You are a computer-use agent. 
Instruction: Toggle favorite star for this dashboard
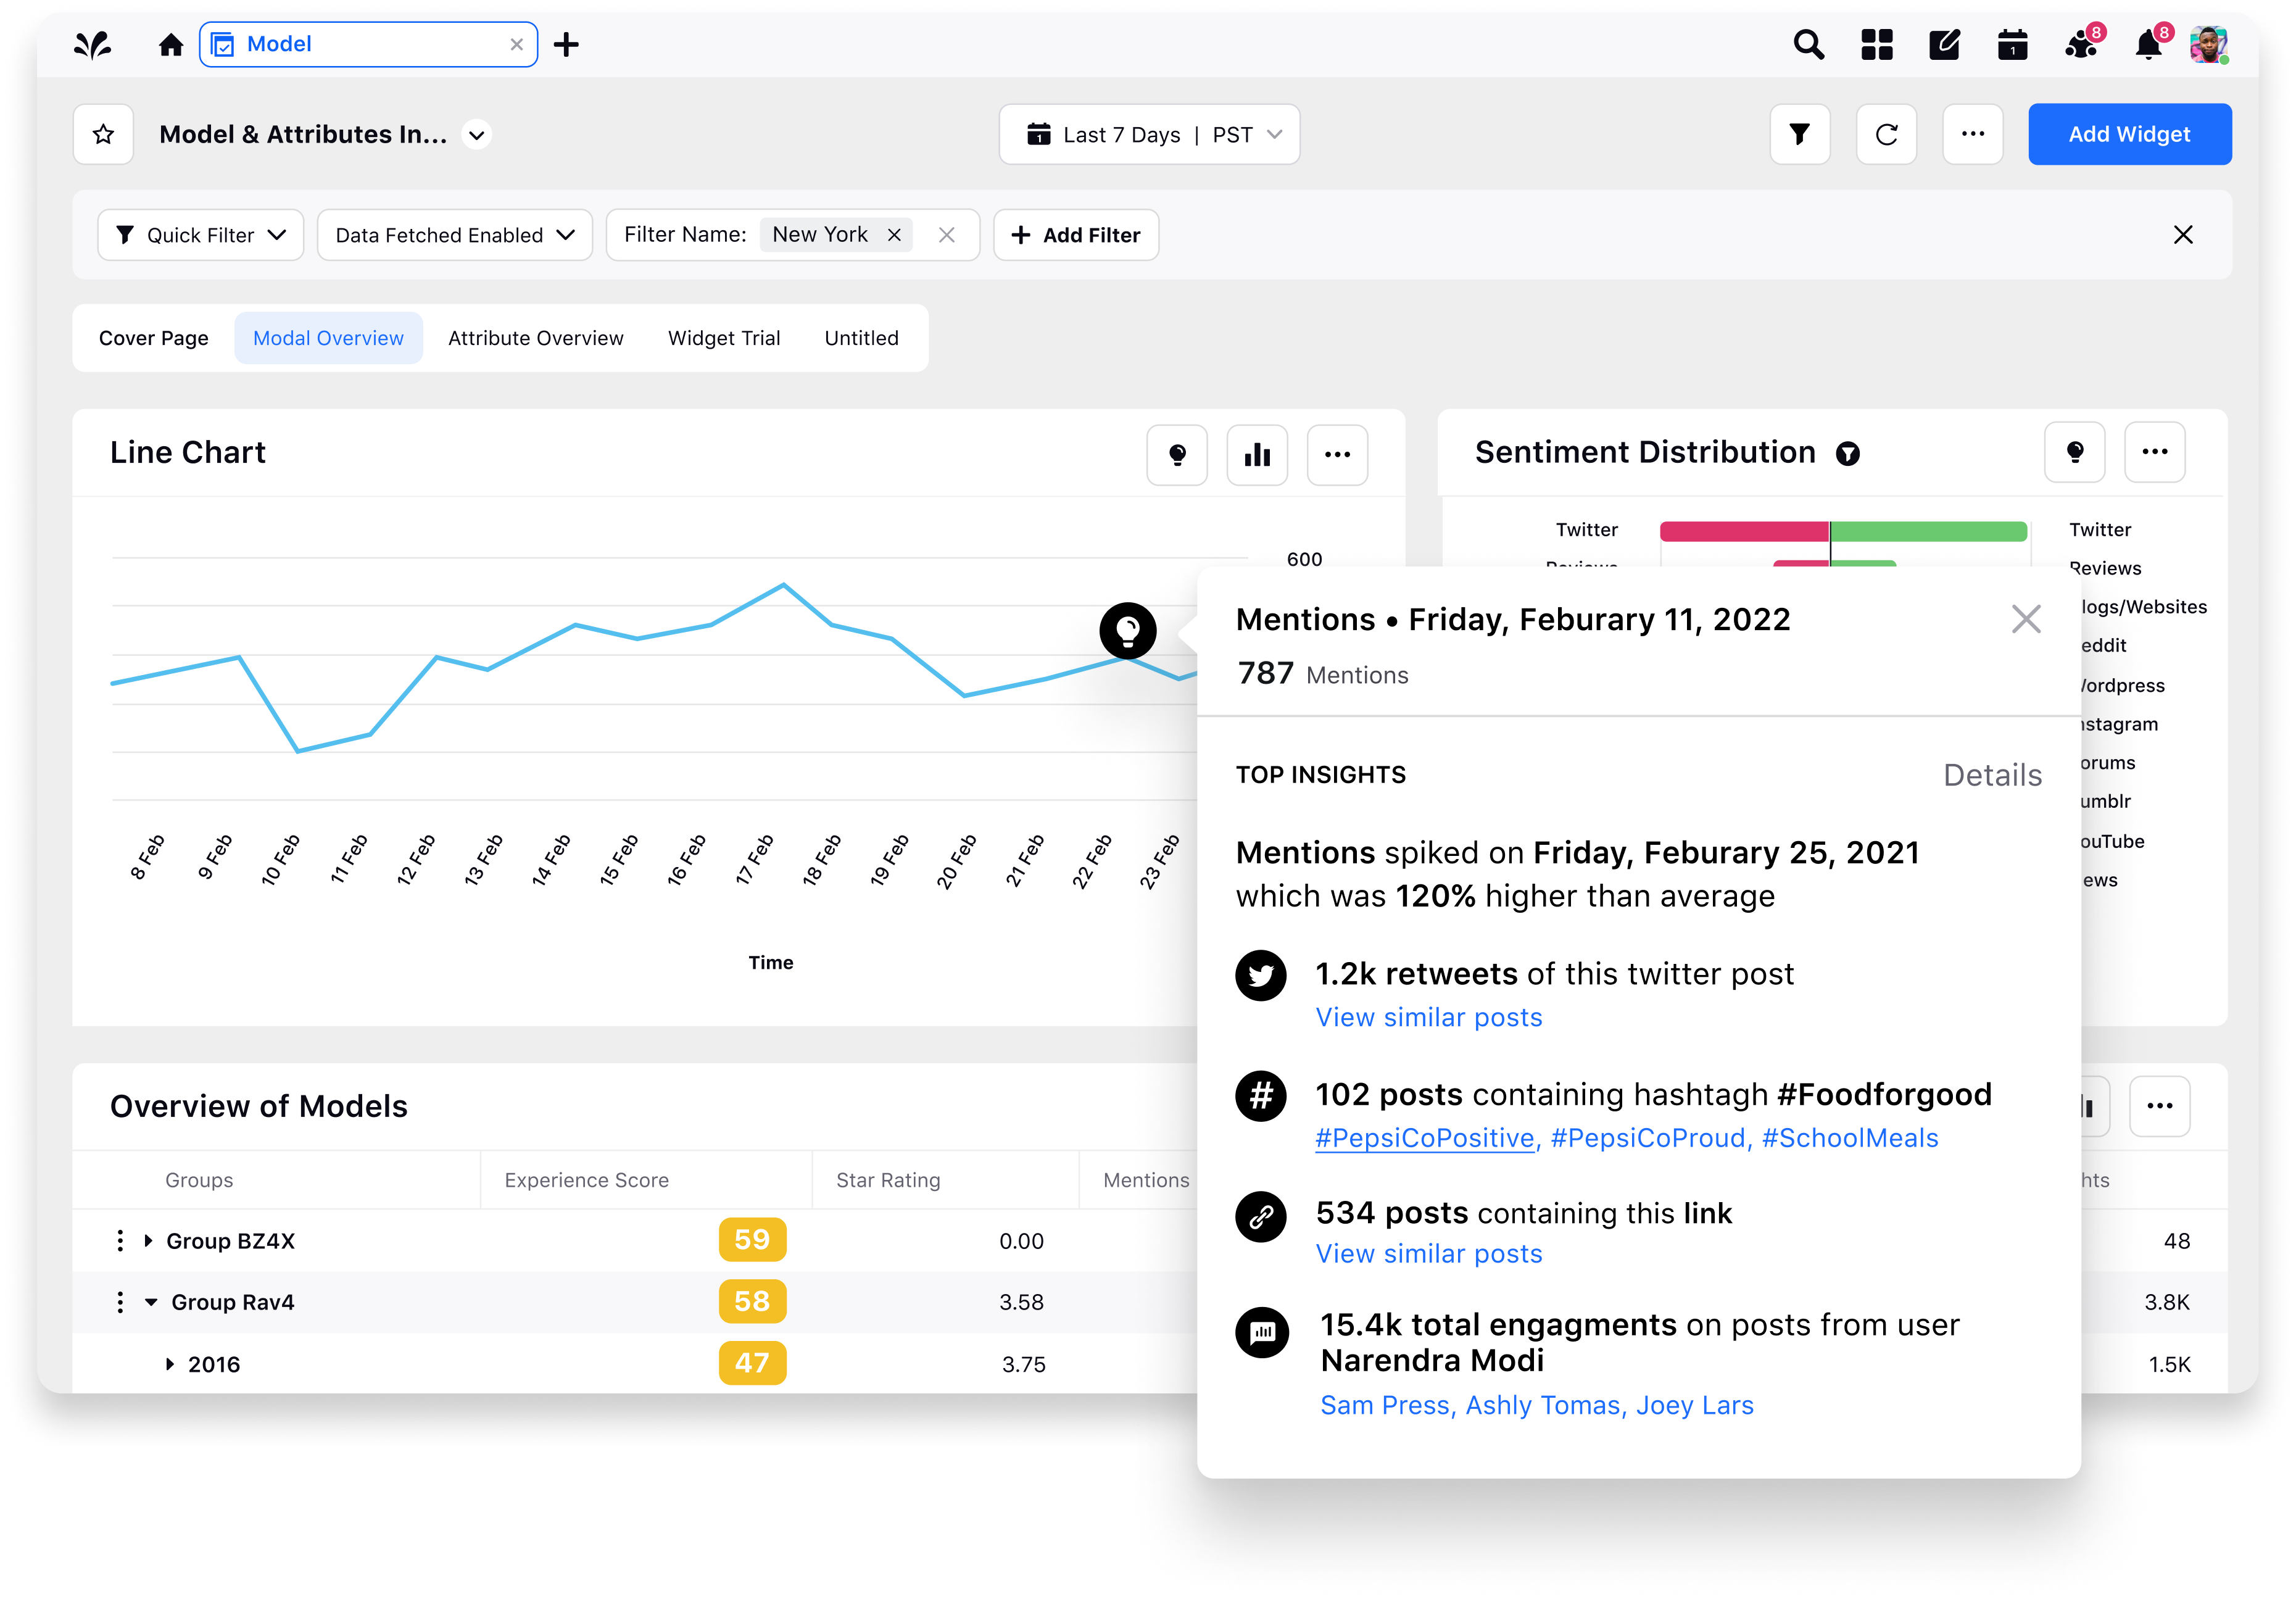pyautogui.click(x=103, y=134)
